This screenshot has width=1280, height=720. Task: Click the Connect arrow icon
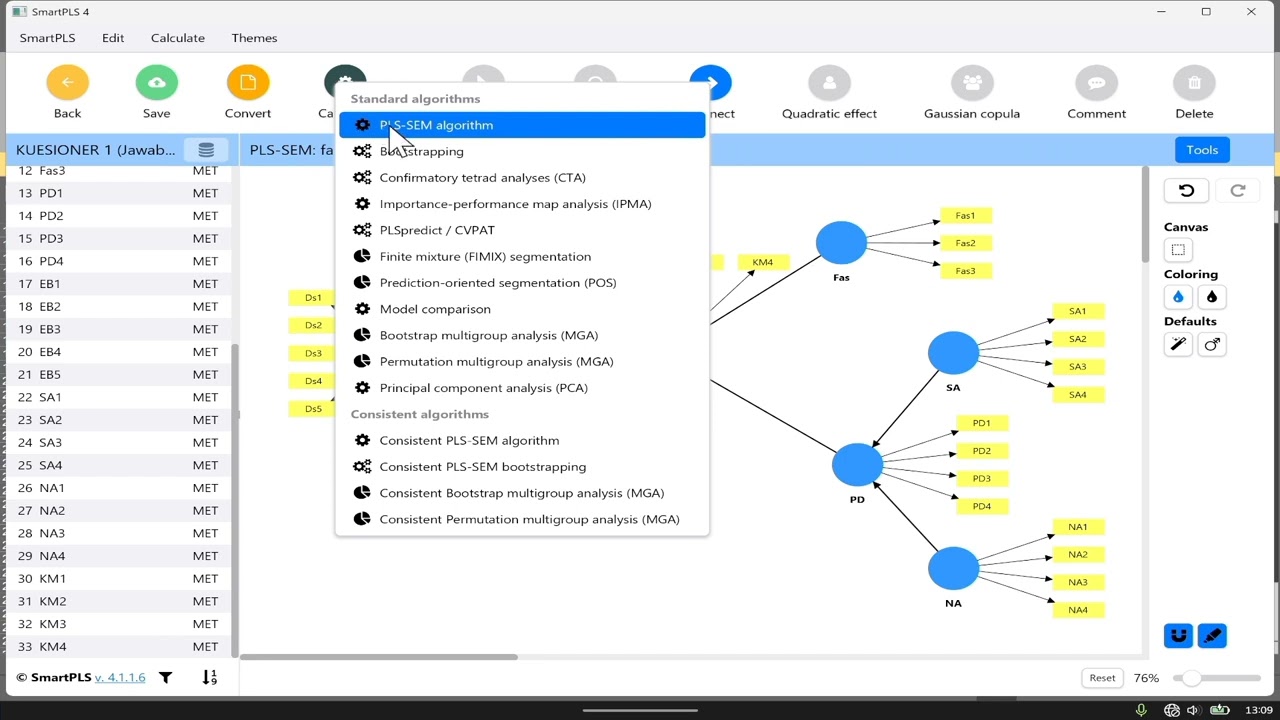[711, 82]
